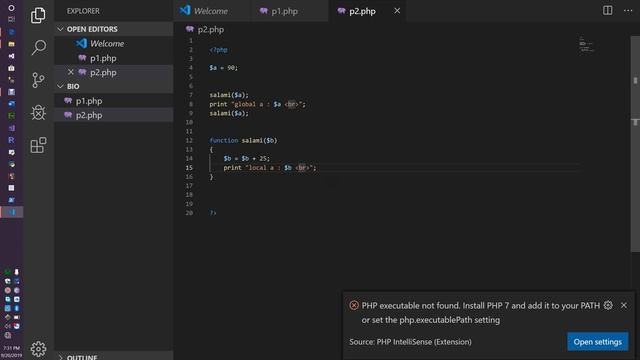Place cursor on line 4 '$a = 90;'
Image resolution: width=640 pixels, height=360 pixels.
click(x=223, y=68)
